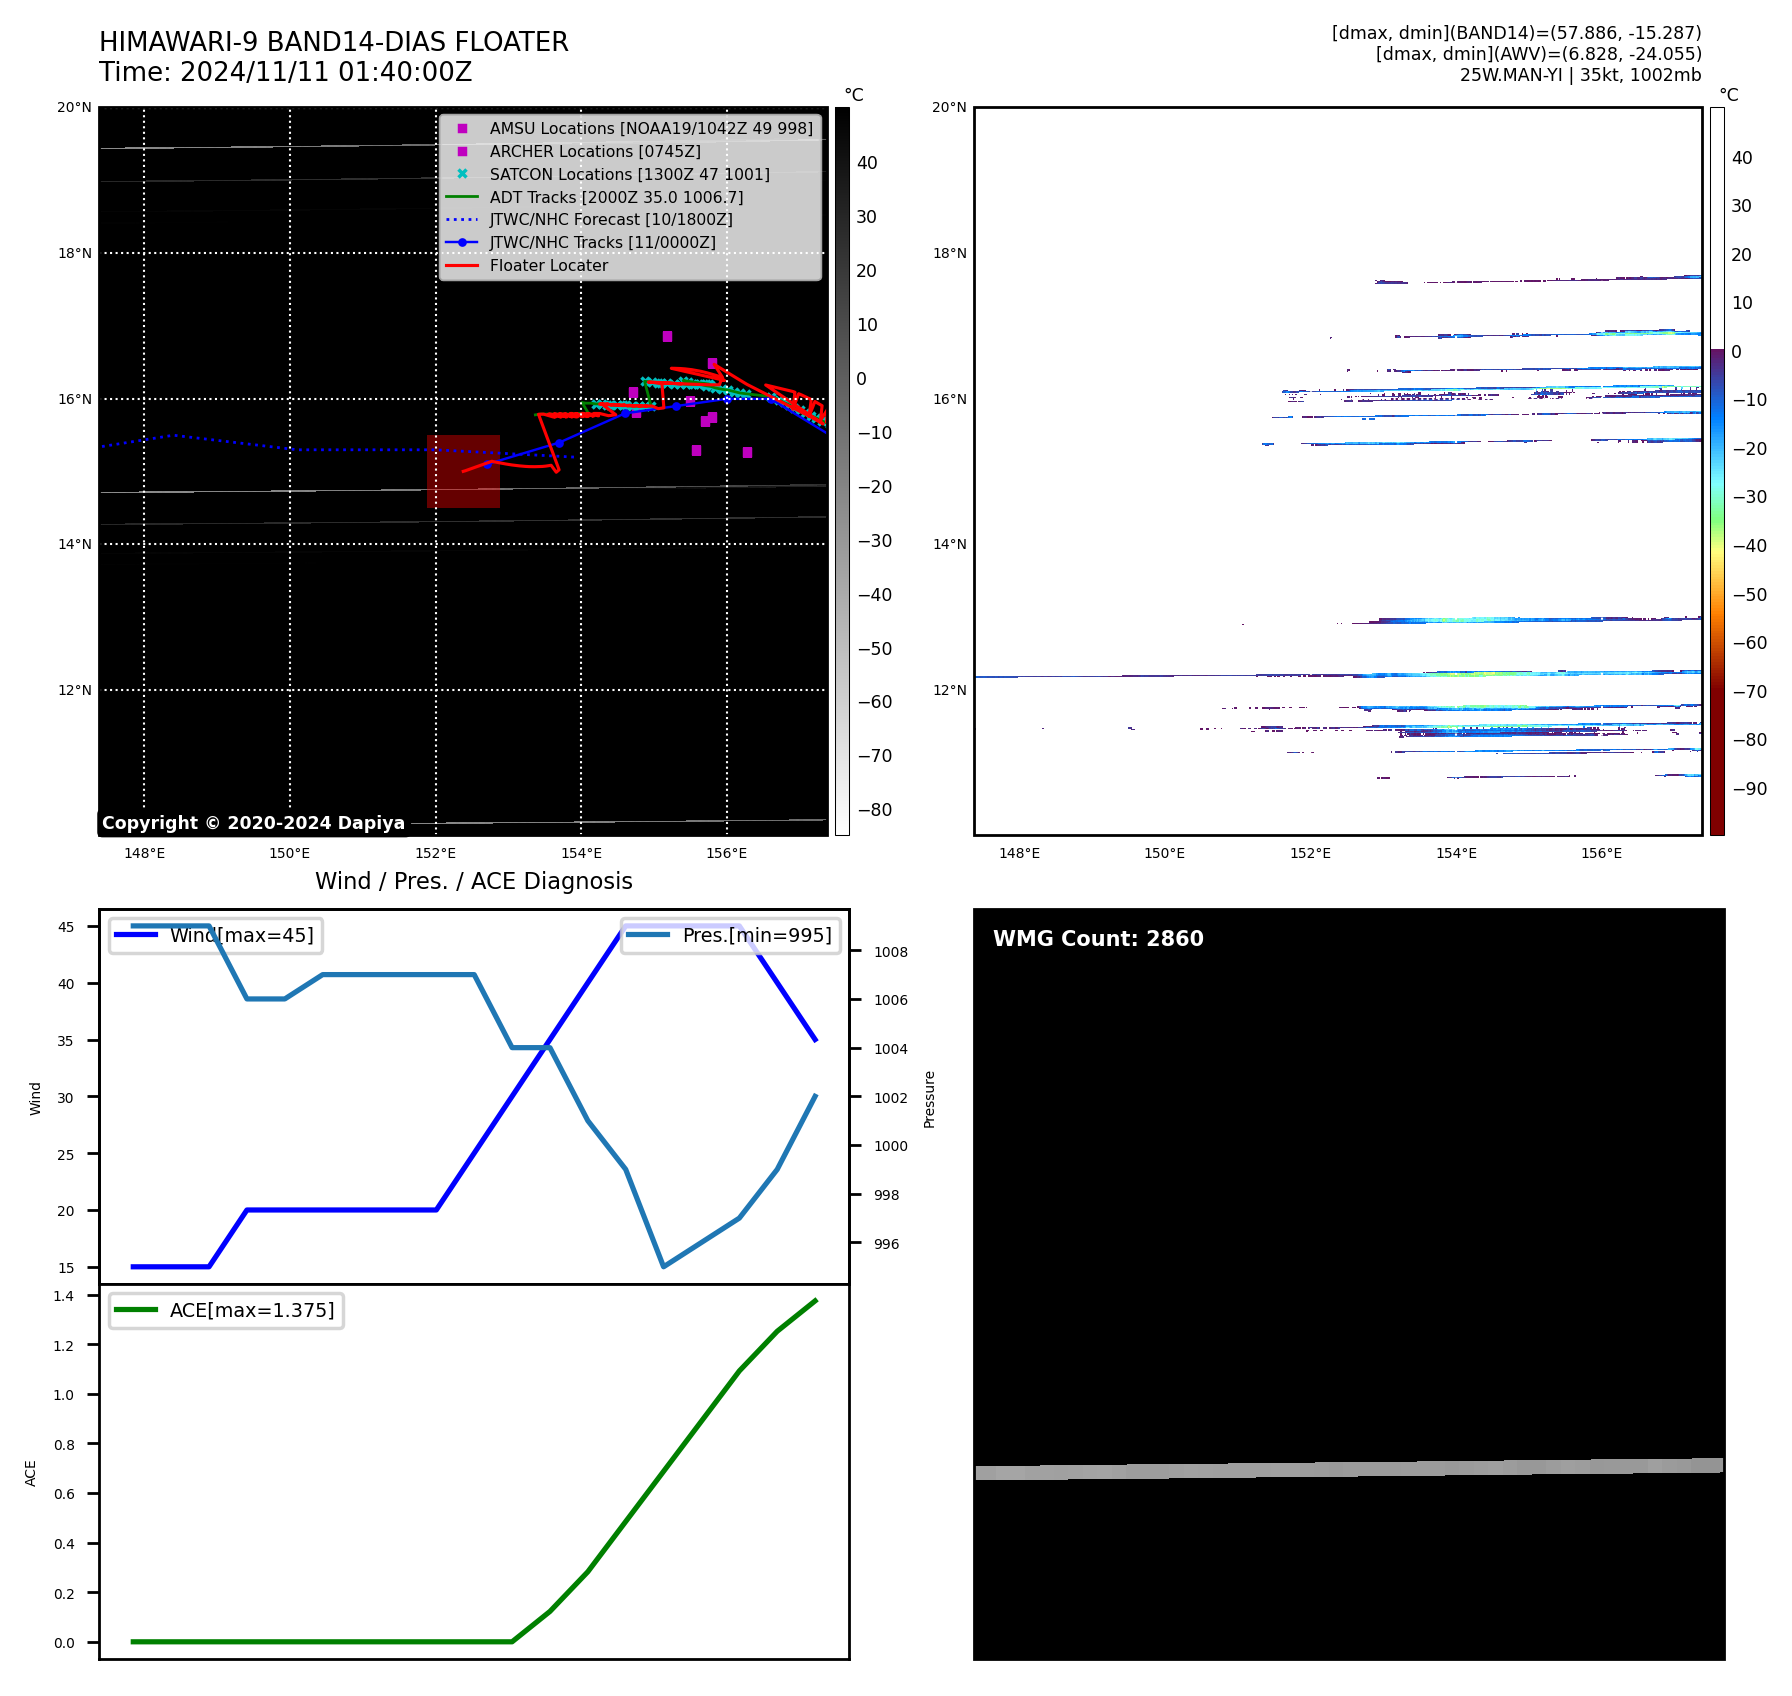The image size is (1792, 1696).
Task: Select the cyan SATCON Locations legend marker
Action: (462, 174)
